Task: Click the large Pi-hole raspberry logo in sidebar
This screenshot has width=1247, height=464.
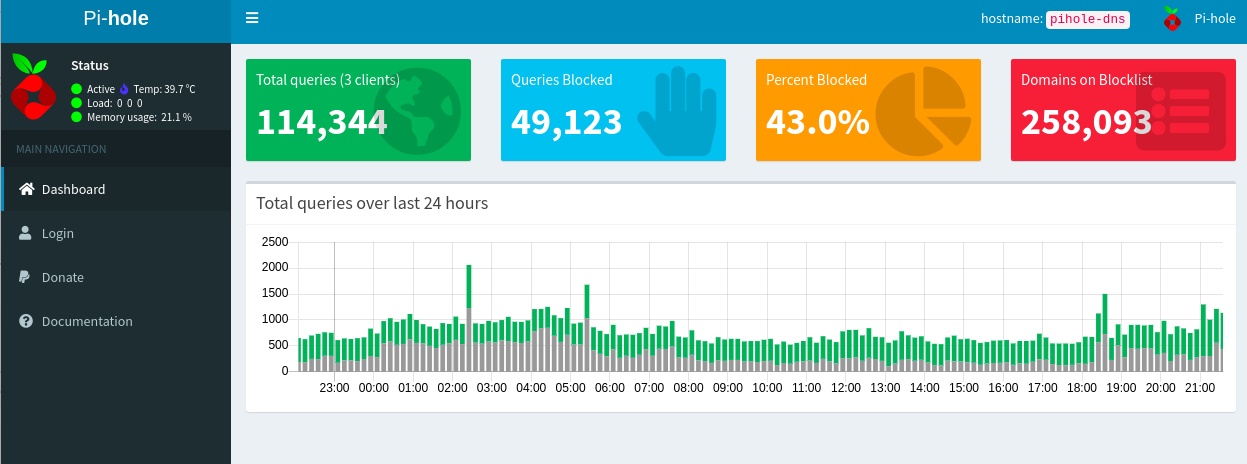Action: coord(33,88)
